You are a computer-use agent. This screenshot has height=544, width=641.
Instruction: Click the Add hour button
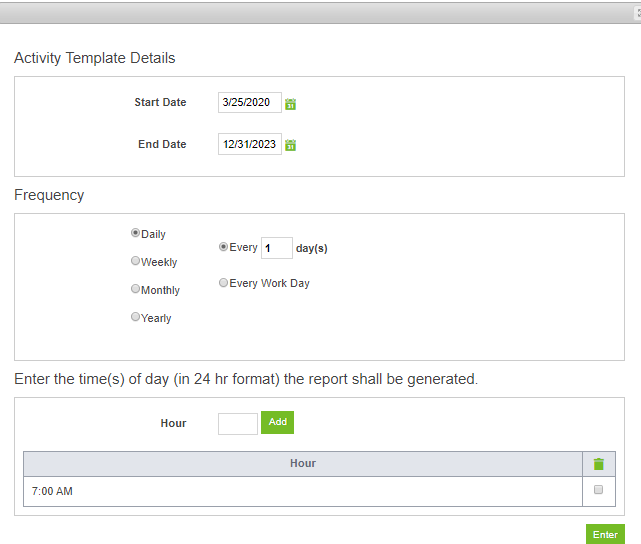277,422
